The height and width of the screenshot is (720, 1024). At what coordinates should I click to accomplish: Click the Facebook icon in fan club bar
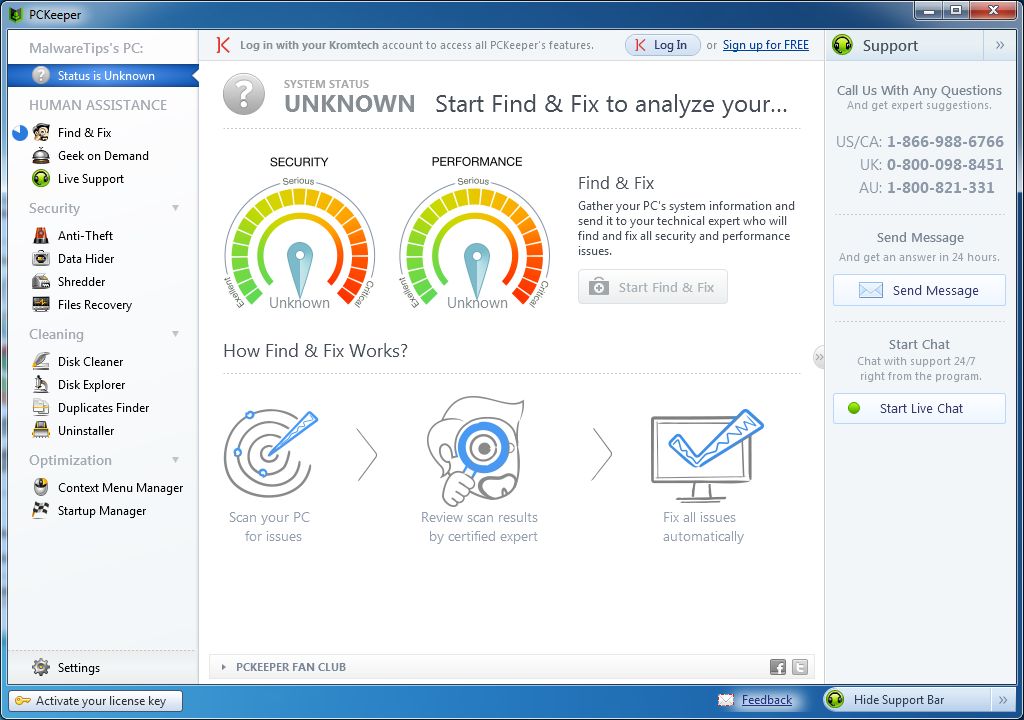click(x=778, y=667)
